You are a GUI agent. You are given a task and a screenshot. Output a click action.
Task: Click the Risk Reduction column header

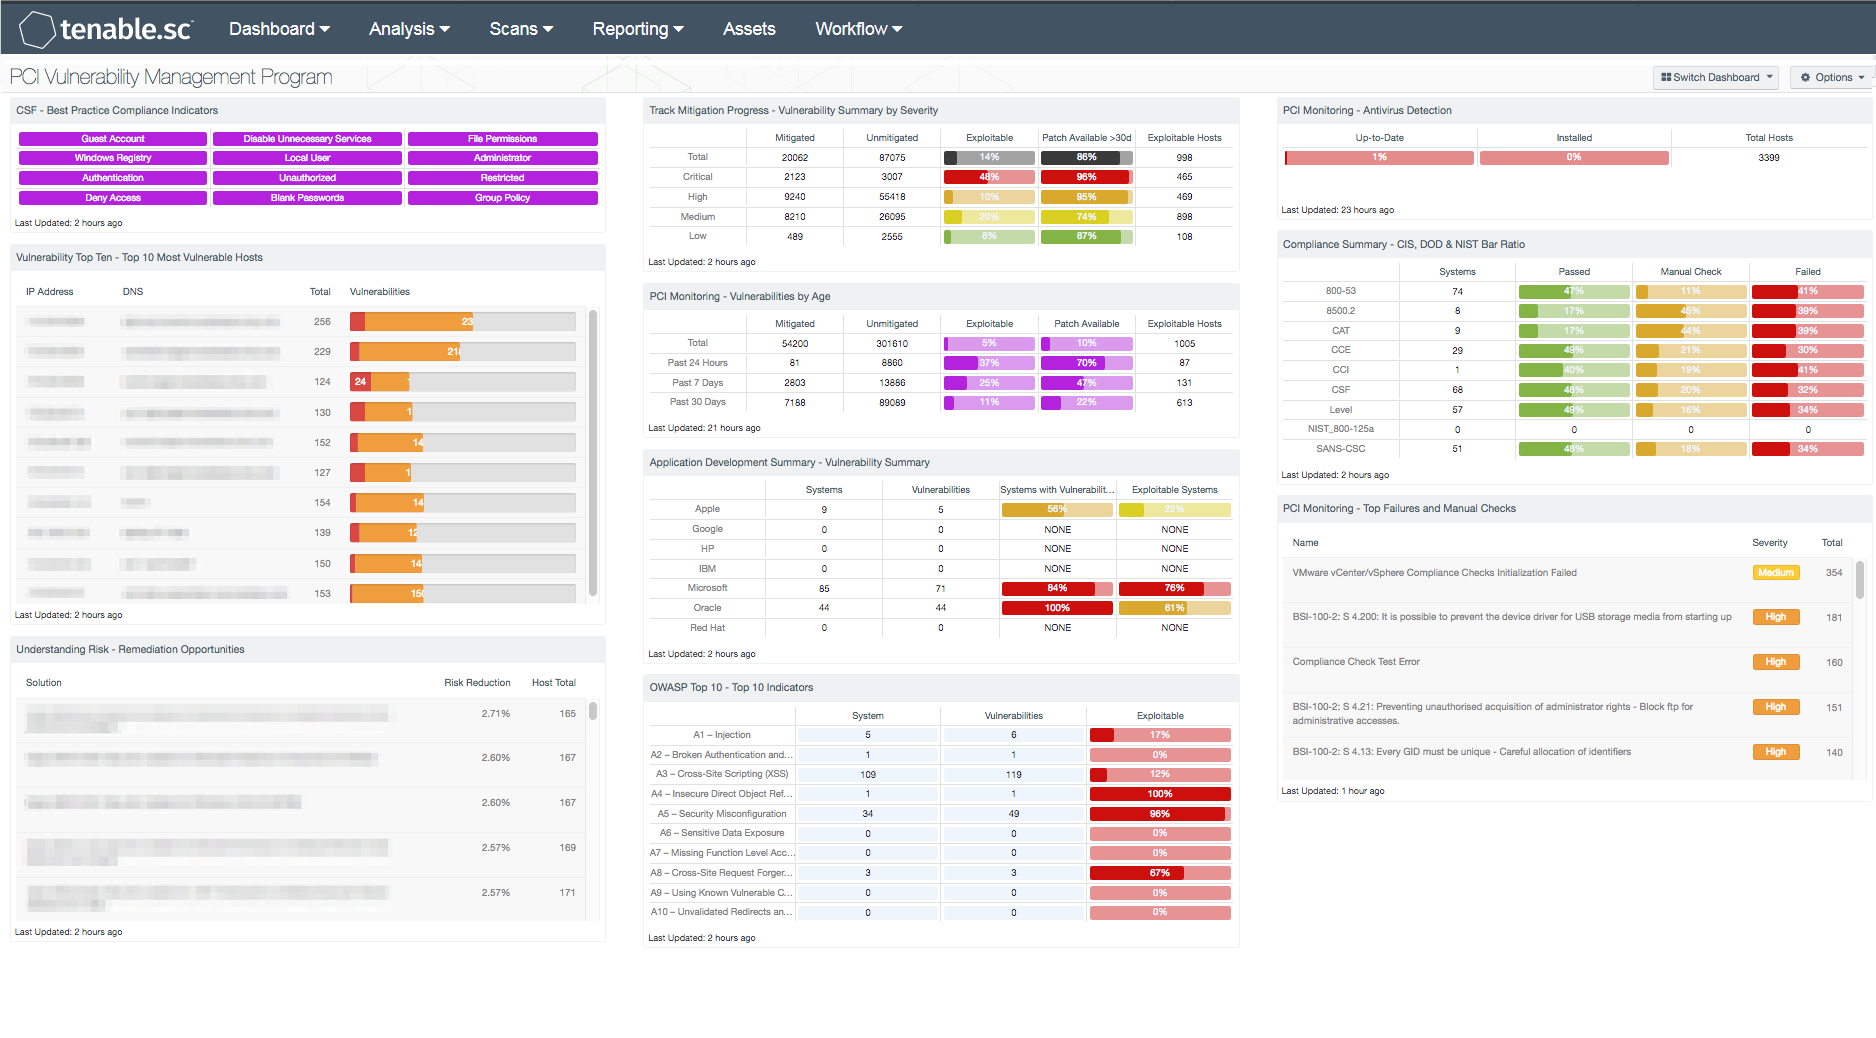click(477, 683)
